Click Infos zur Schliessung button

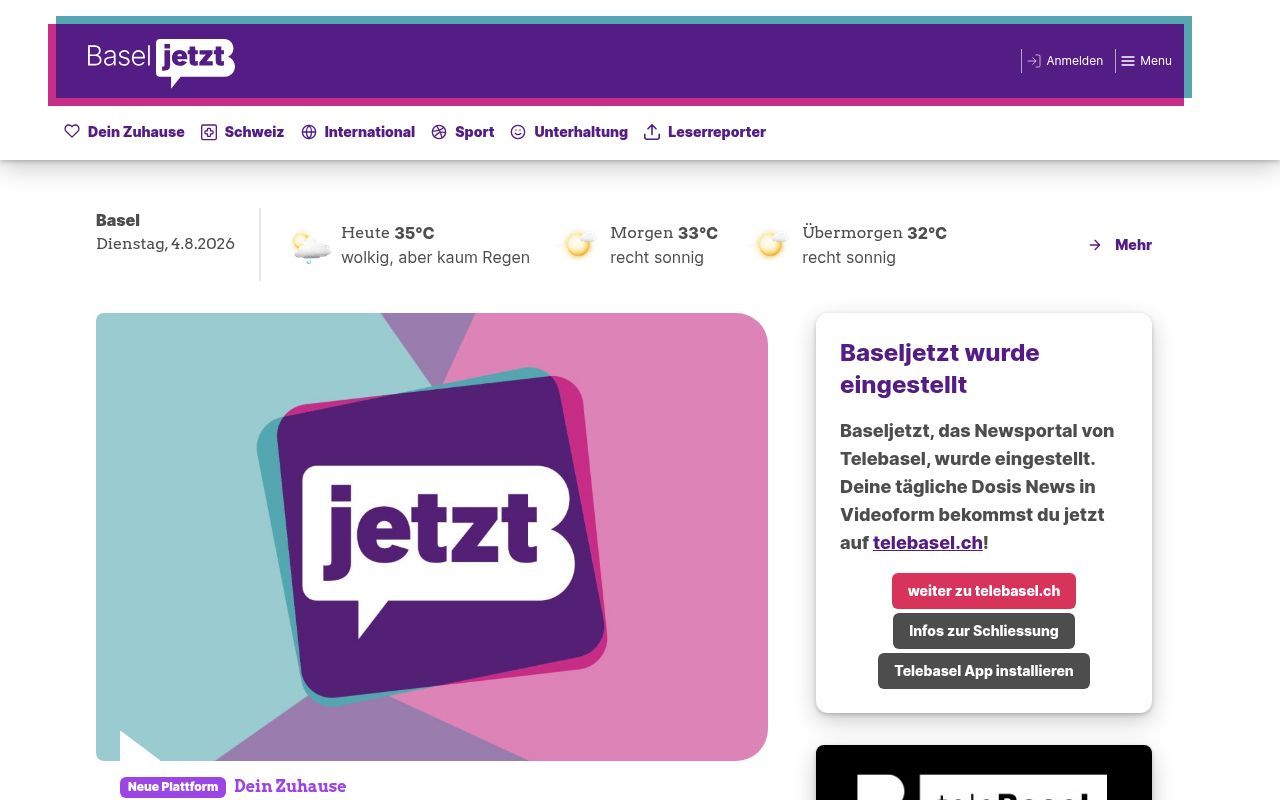click(x=984, y=631)
